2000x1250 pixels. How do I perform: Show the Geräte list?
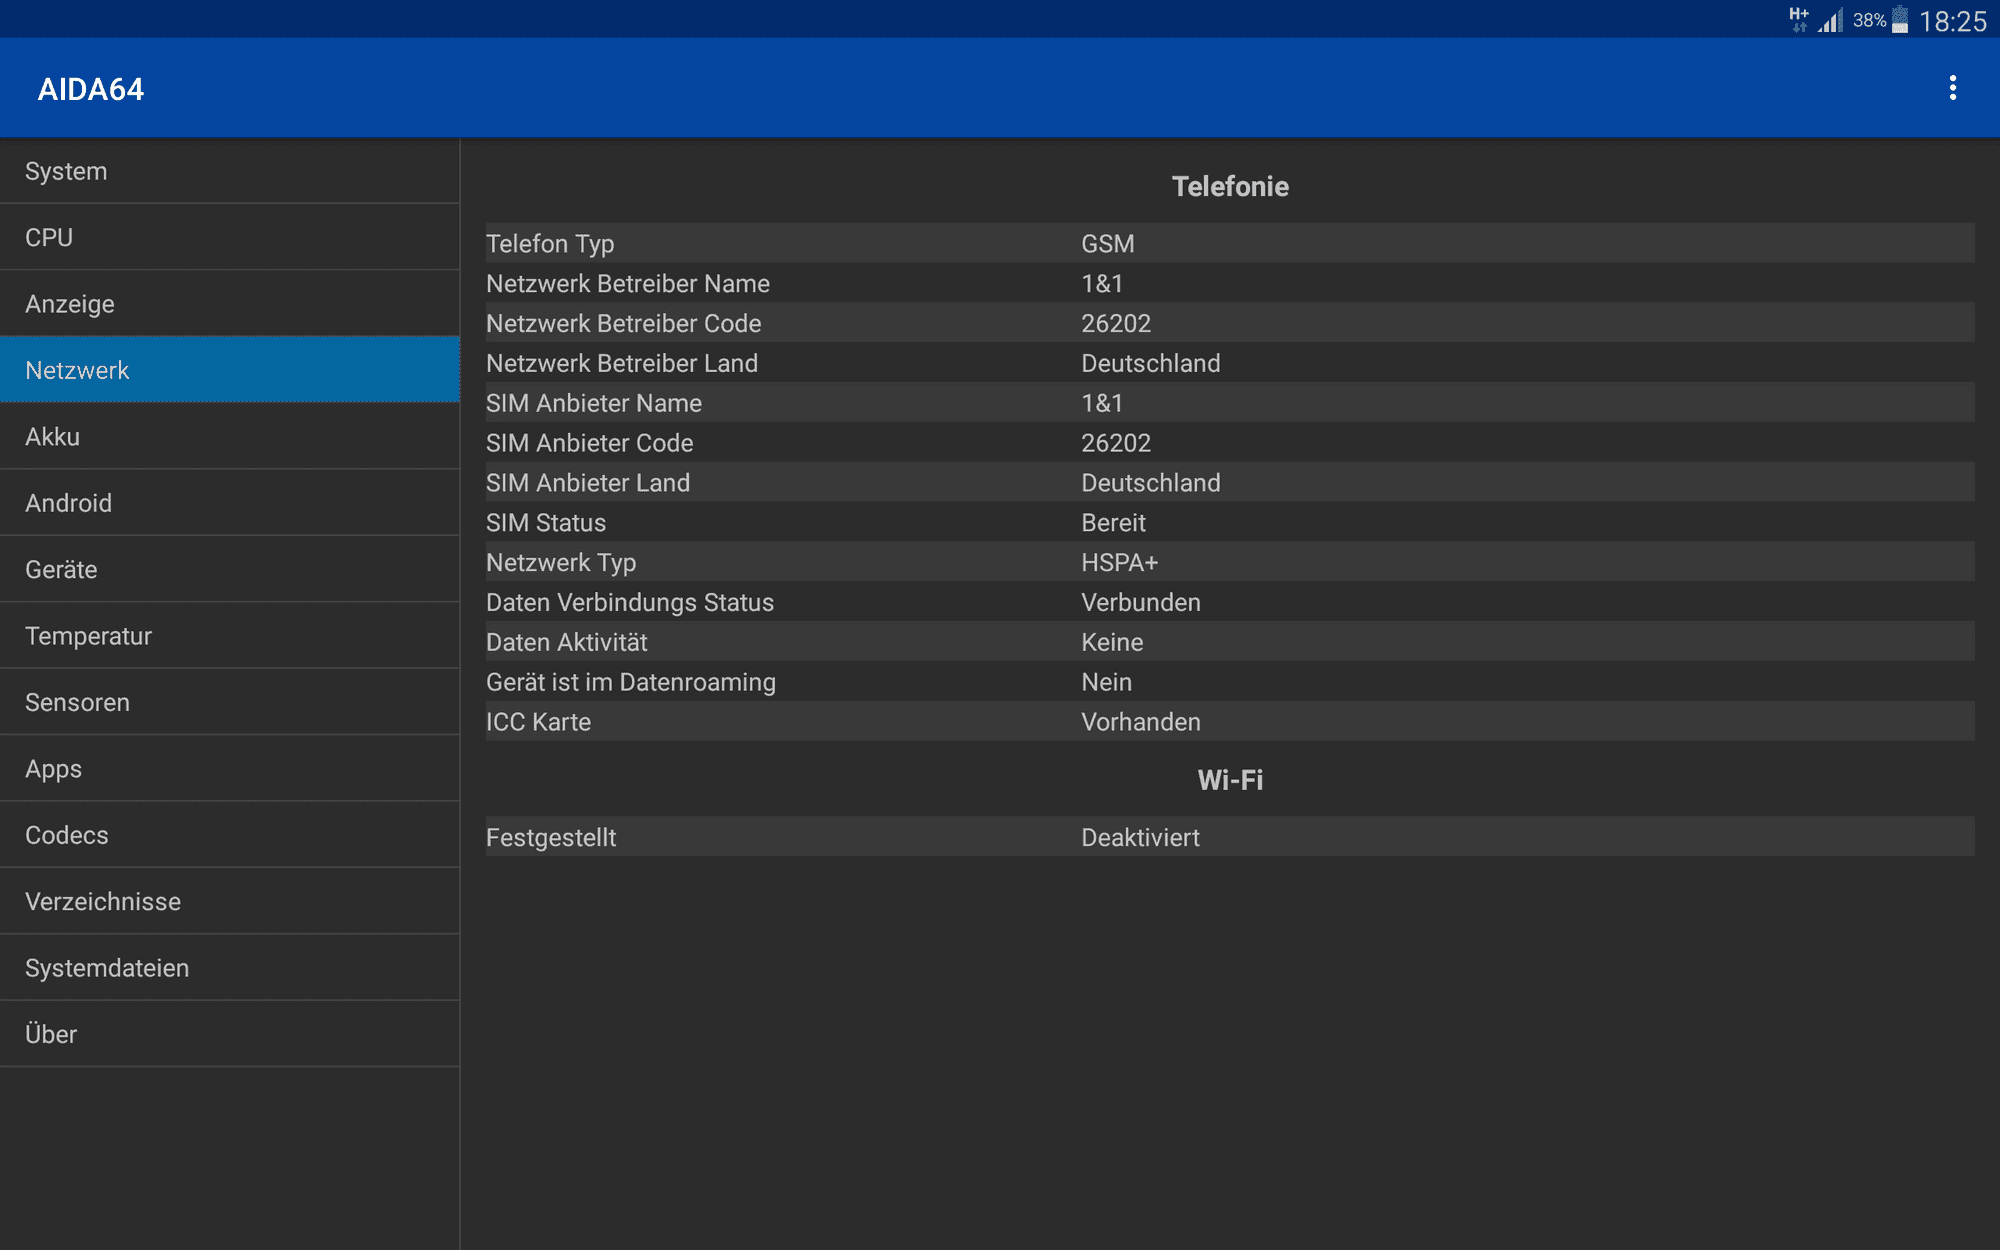pos(230,569)
